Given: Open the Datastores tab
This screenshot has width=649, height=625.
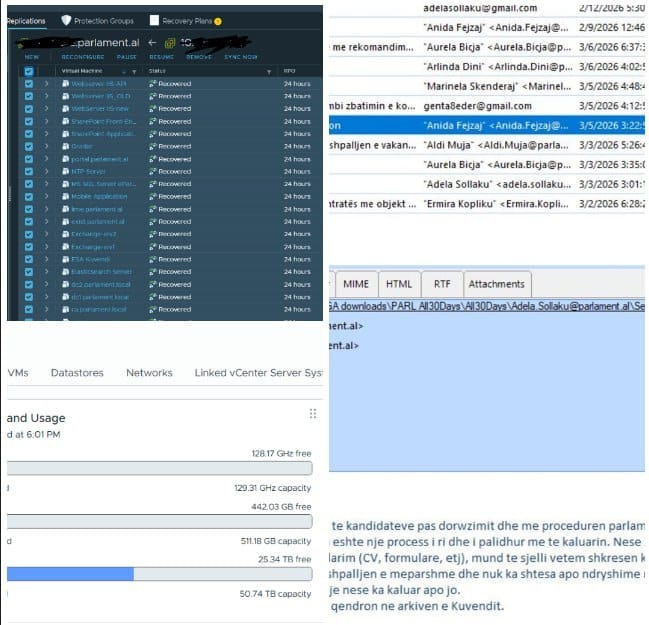Looking at the screenshot, I should click(x=77, y=373).
